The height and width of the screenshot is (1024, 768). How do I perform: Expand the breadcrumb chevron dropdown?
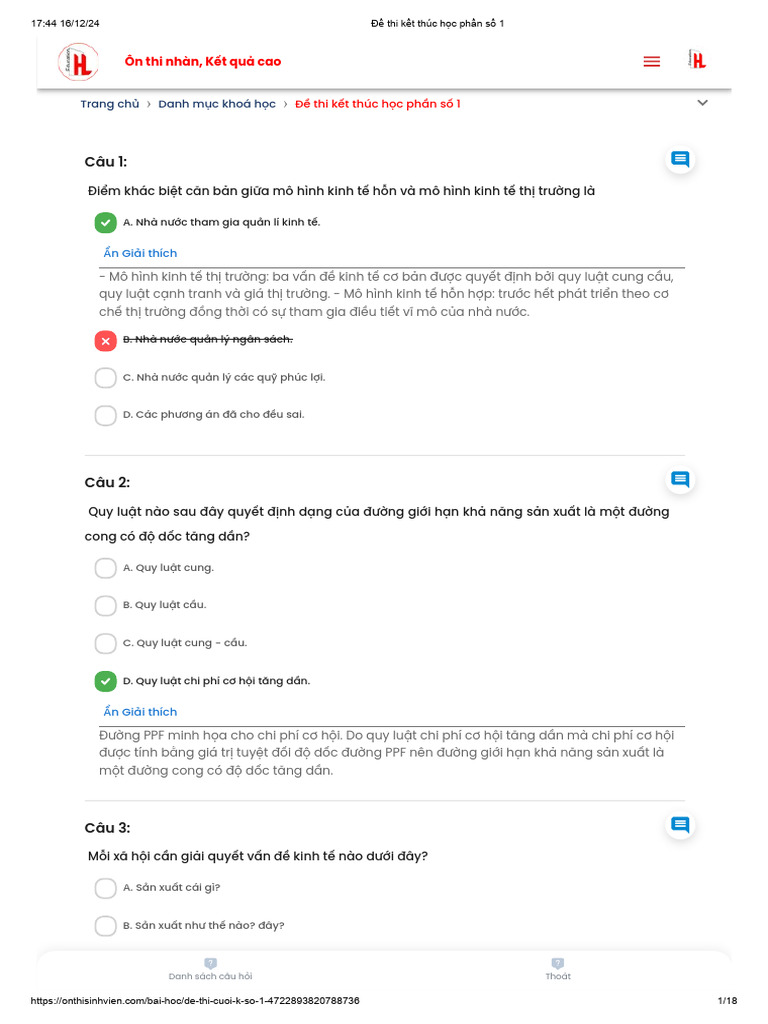(x=702, y=103)
